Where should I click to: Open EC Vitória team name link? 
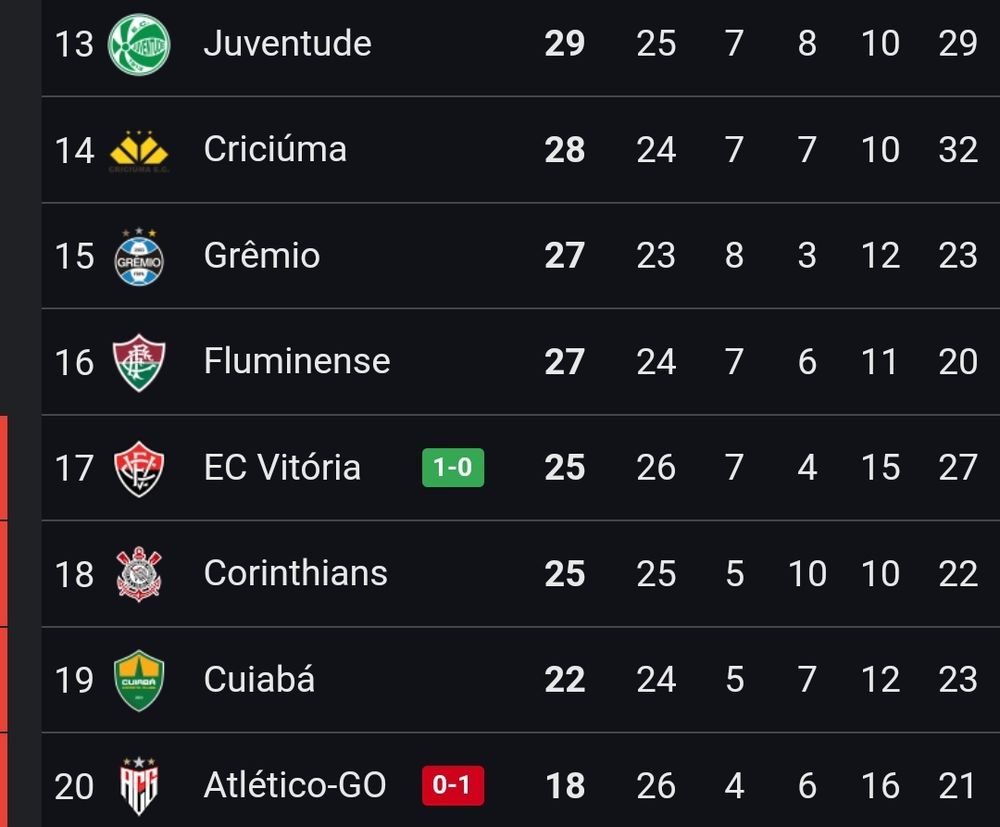[282, 468]
